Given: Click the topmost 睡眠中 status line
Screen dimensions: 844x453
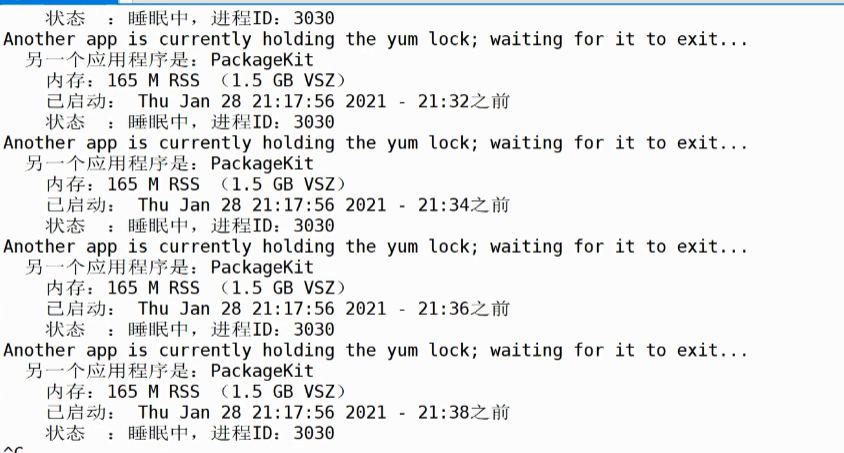Looking at the screenshot, I should pos(190,18).
